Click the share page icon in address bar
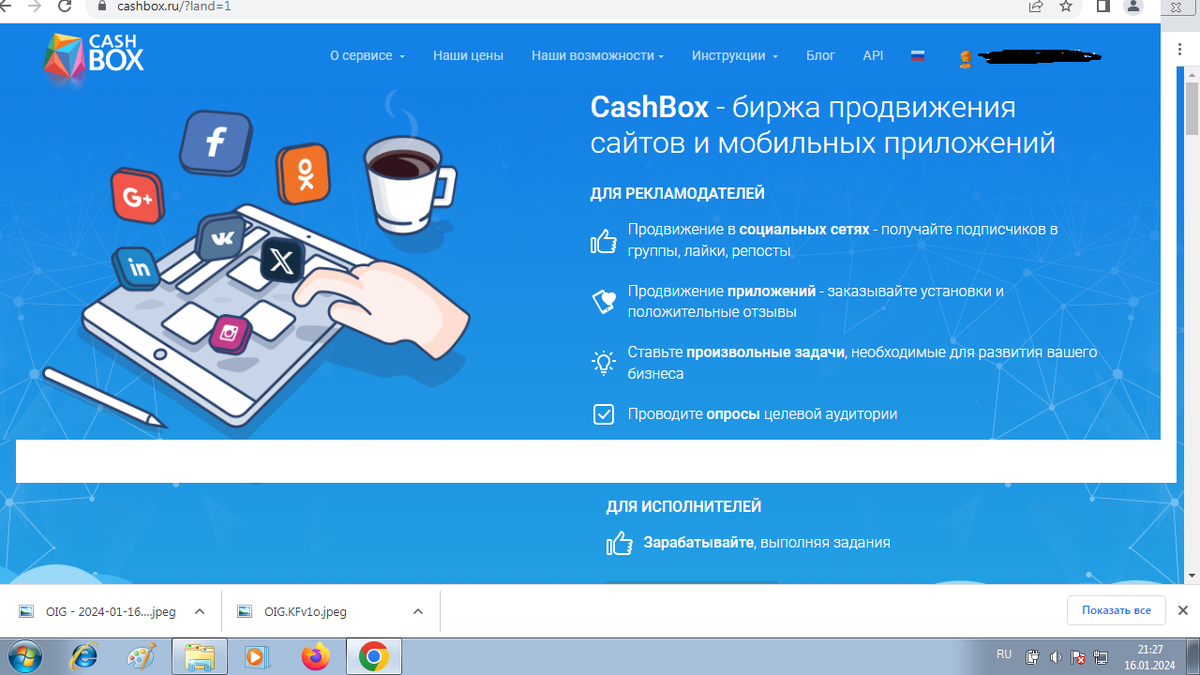1200x675 pixels. coord(1036,6)
